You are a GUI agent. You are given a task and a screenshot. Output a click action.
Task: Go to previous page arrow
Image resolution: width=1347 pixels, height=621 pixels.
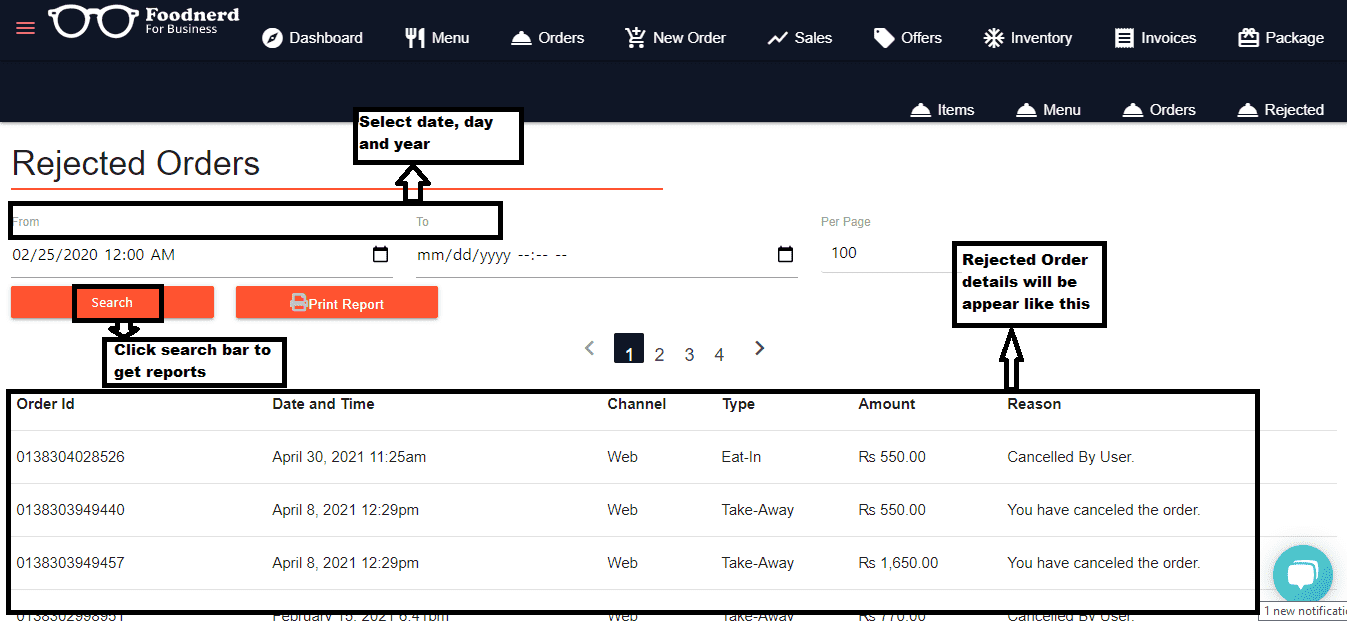tap(590, 348)
